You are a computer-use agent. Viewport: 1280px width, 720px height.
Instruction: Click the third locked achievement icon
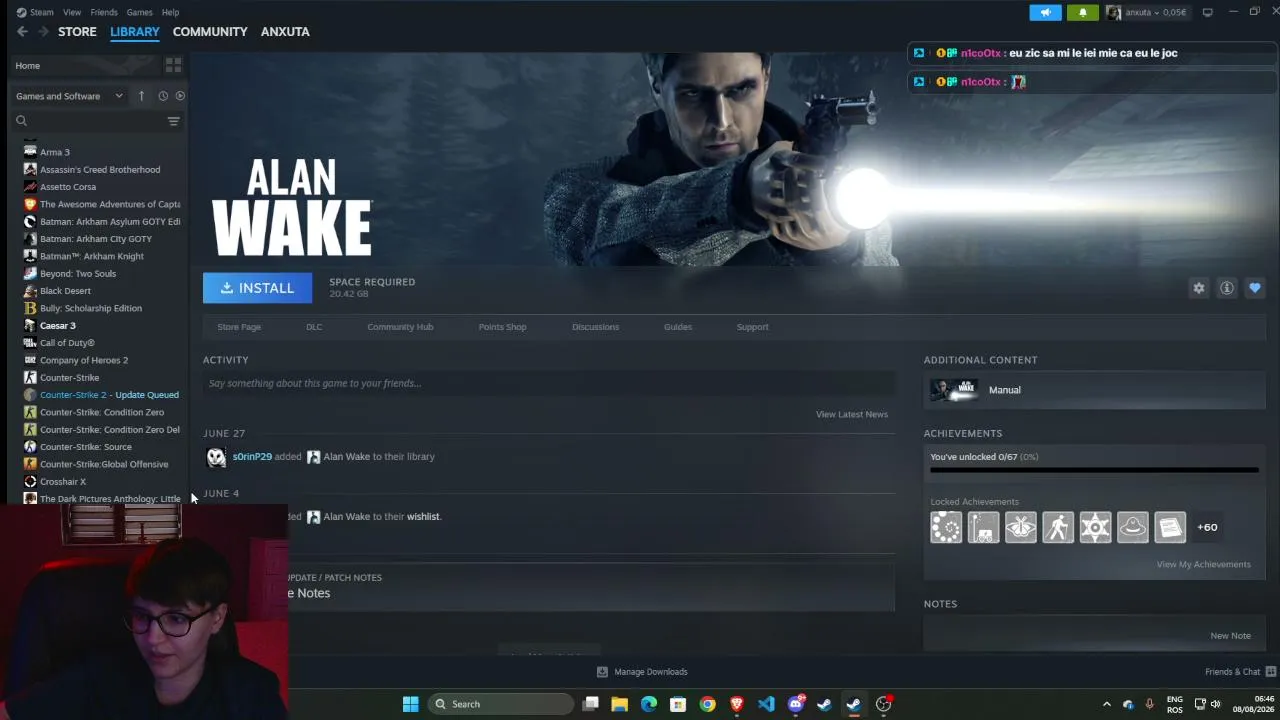point(1021,527)
